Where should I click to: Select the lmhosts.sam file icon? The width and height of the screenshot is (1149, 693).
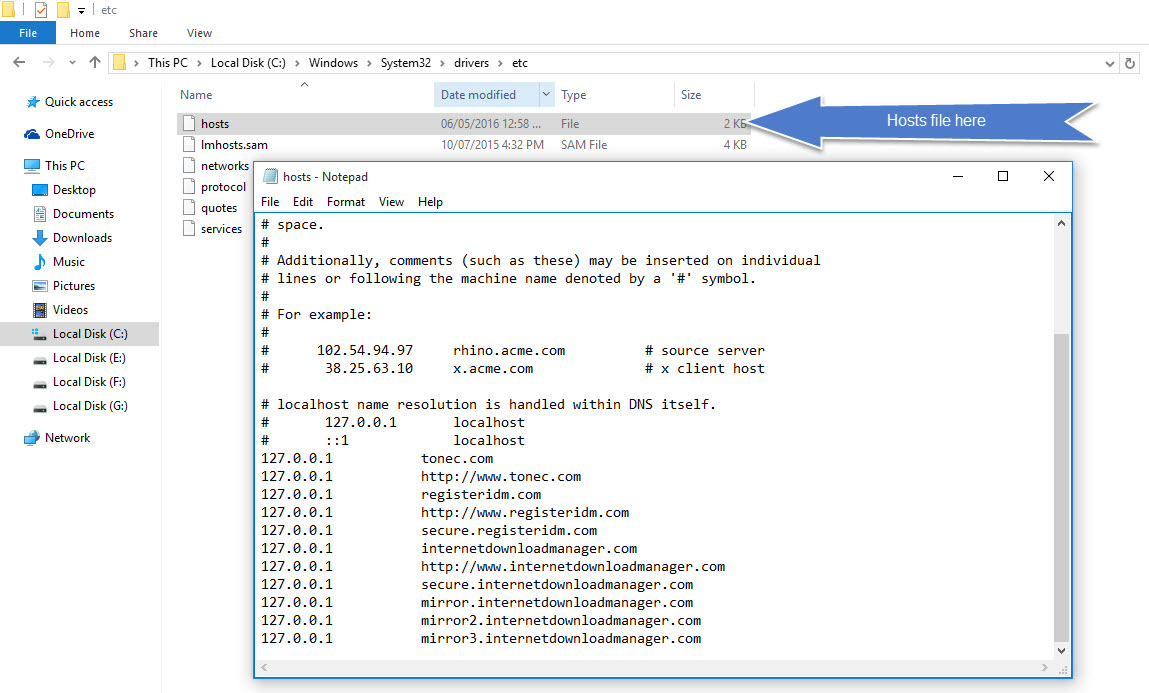(189, 144)
